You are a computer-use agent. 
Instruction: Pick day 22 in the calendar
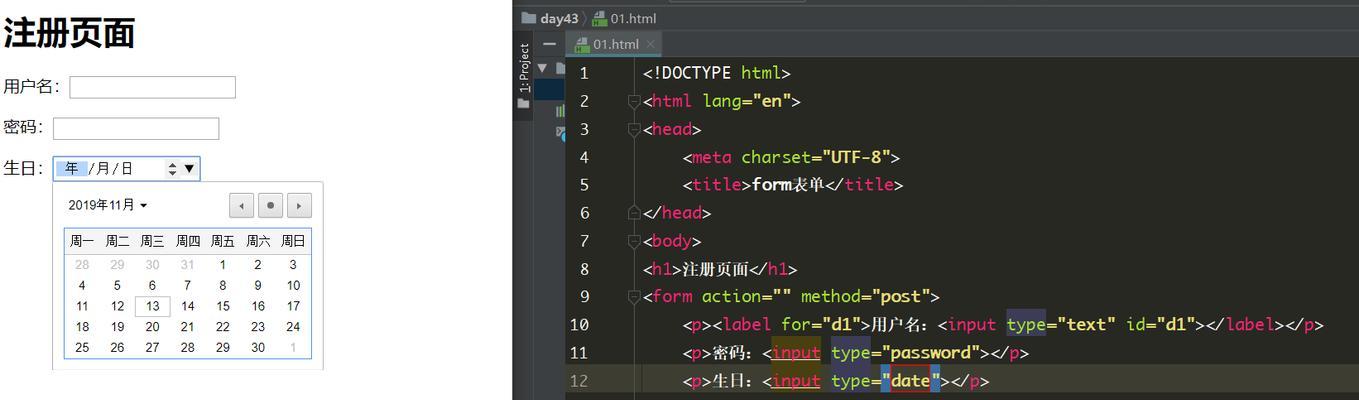222,327
